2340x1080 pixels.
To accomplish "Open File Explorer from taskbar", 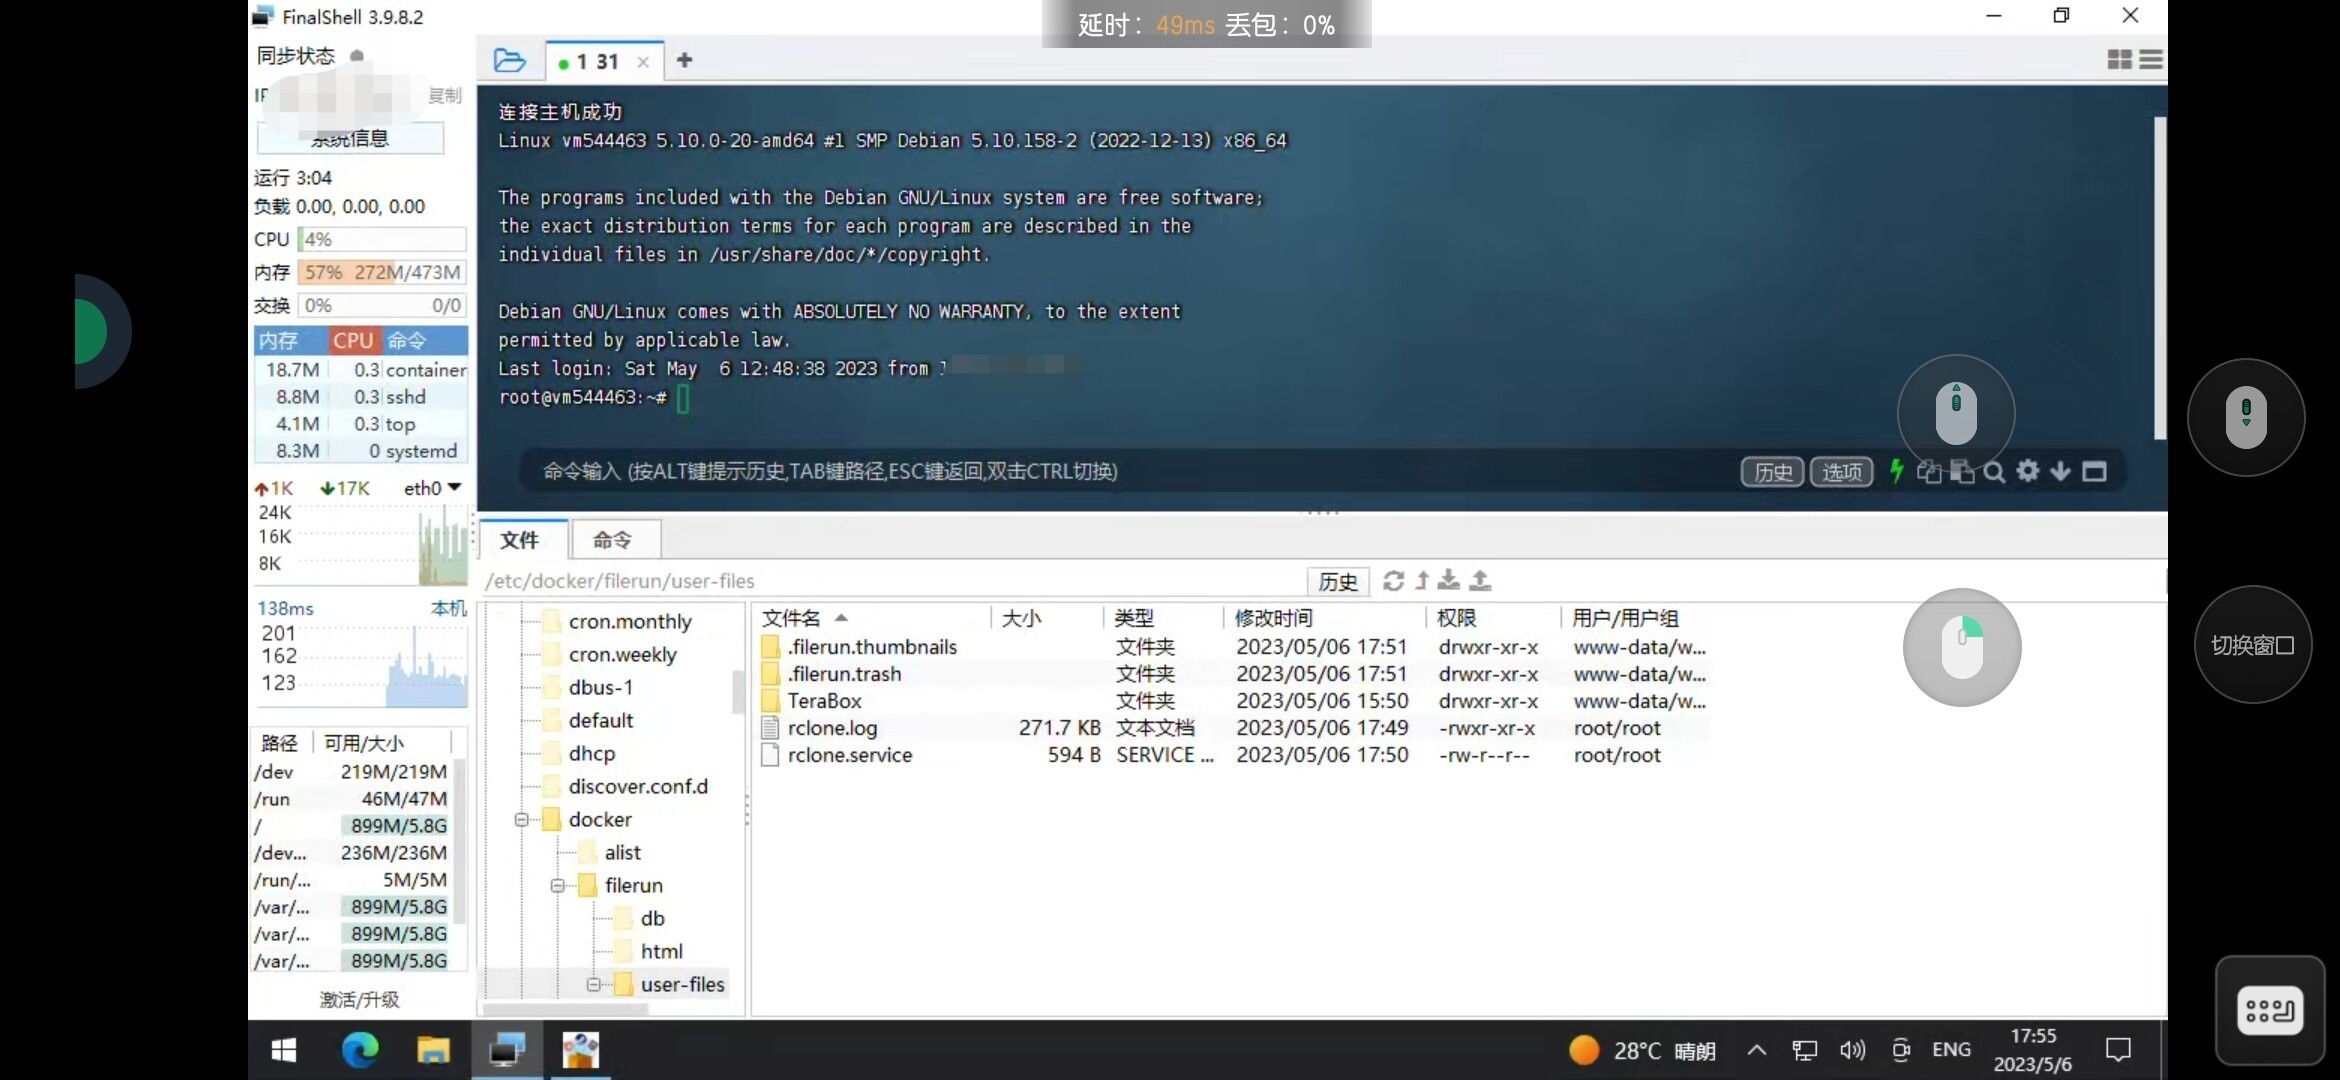I will tap(433, 1050).
